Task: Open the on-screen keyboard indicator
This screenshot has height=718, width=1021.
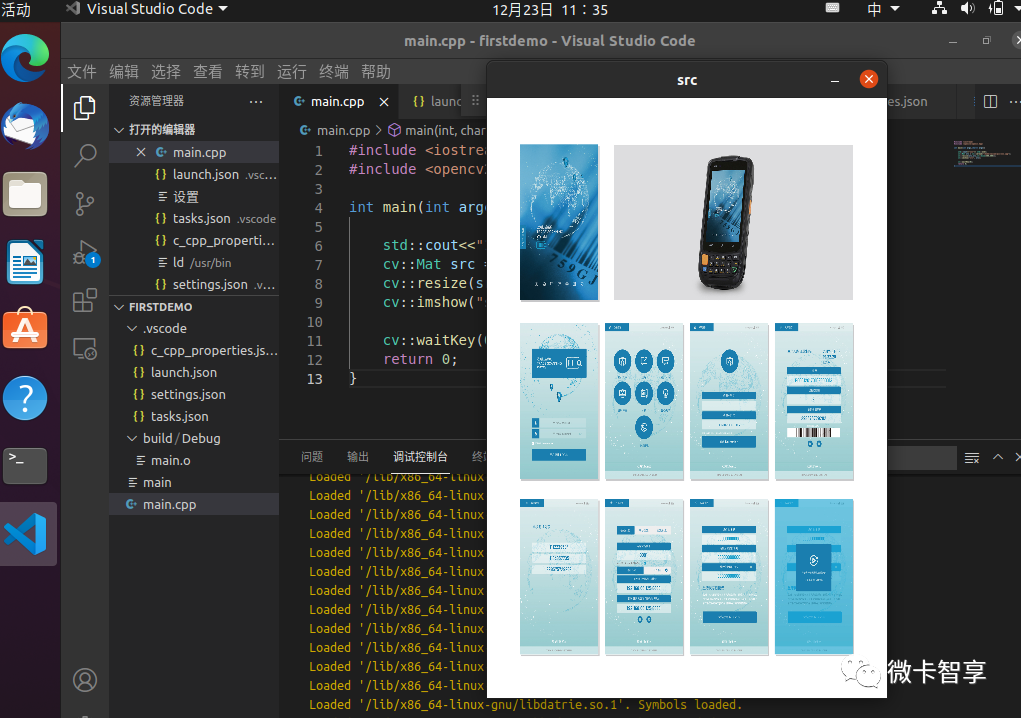Action: tap(832, 8)
